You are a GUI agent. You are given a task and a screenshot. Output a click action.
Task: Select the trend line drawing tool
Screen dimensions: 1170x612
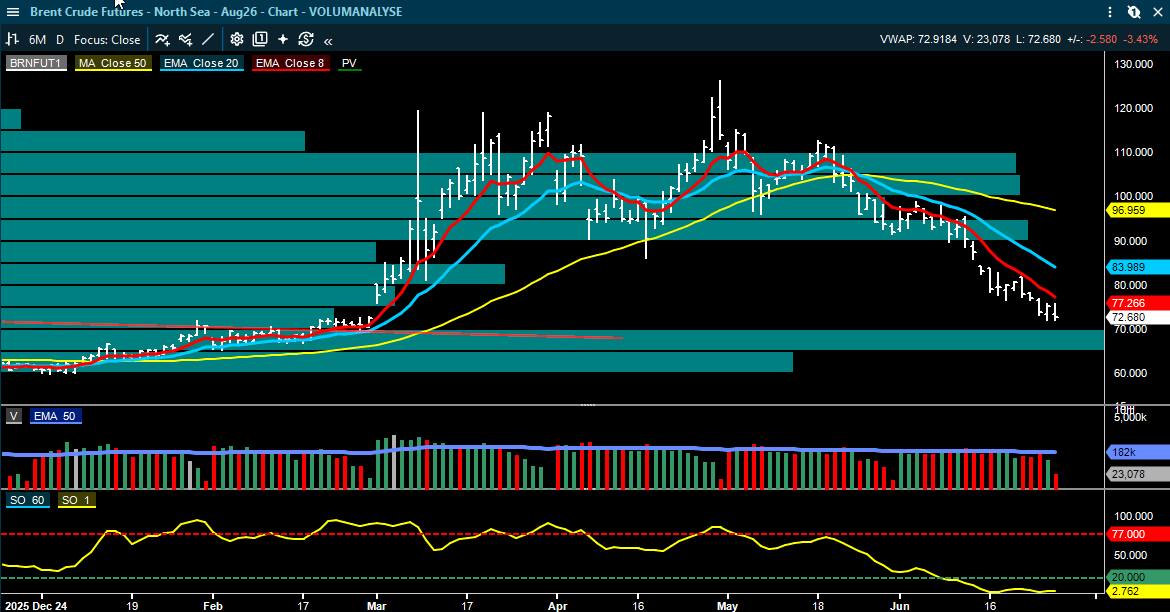point(208,40)
